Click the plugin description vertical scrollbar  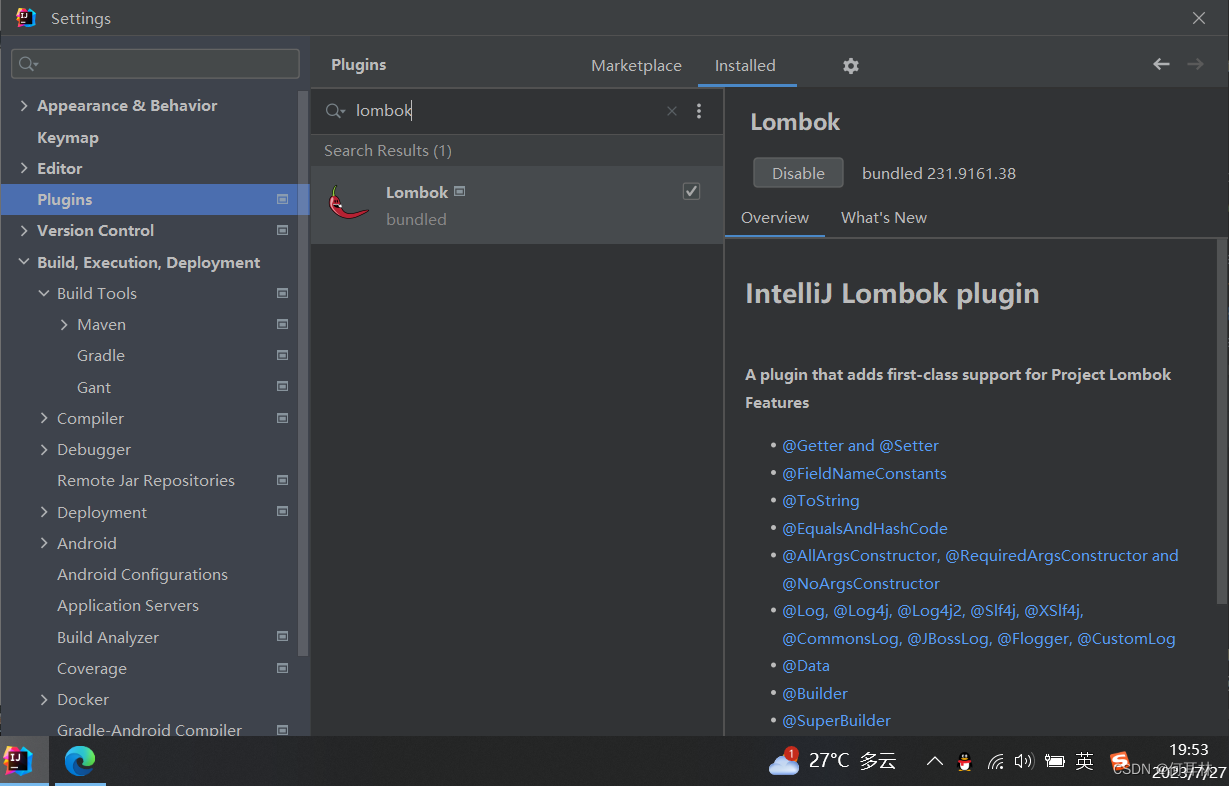click(1222, 420)
